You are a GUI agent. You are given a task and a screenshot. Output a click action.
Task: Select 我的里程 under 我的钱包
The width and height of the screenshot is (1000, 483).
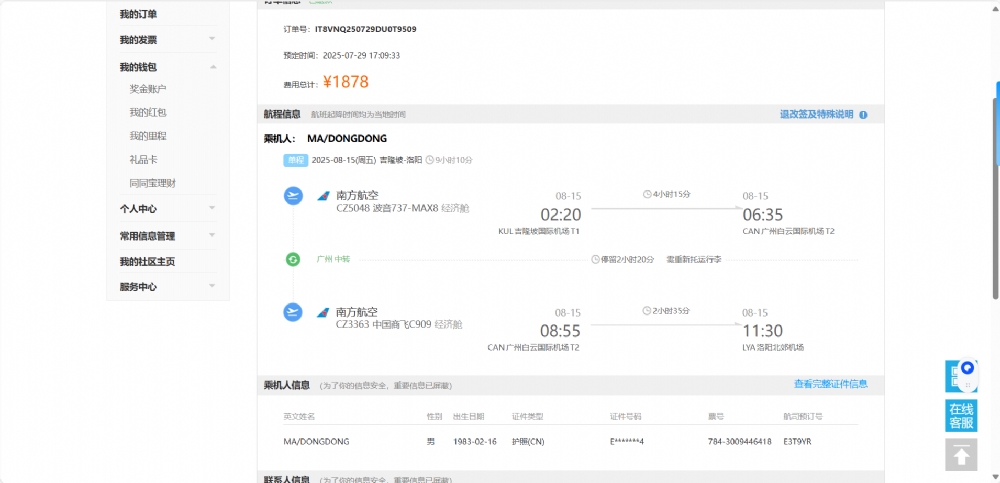click(148, 136)
